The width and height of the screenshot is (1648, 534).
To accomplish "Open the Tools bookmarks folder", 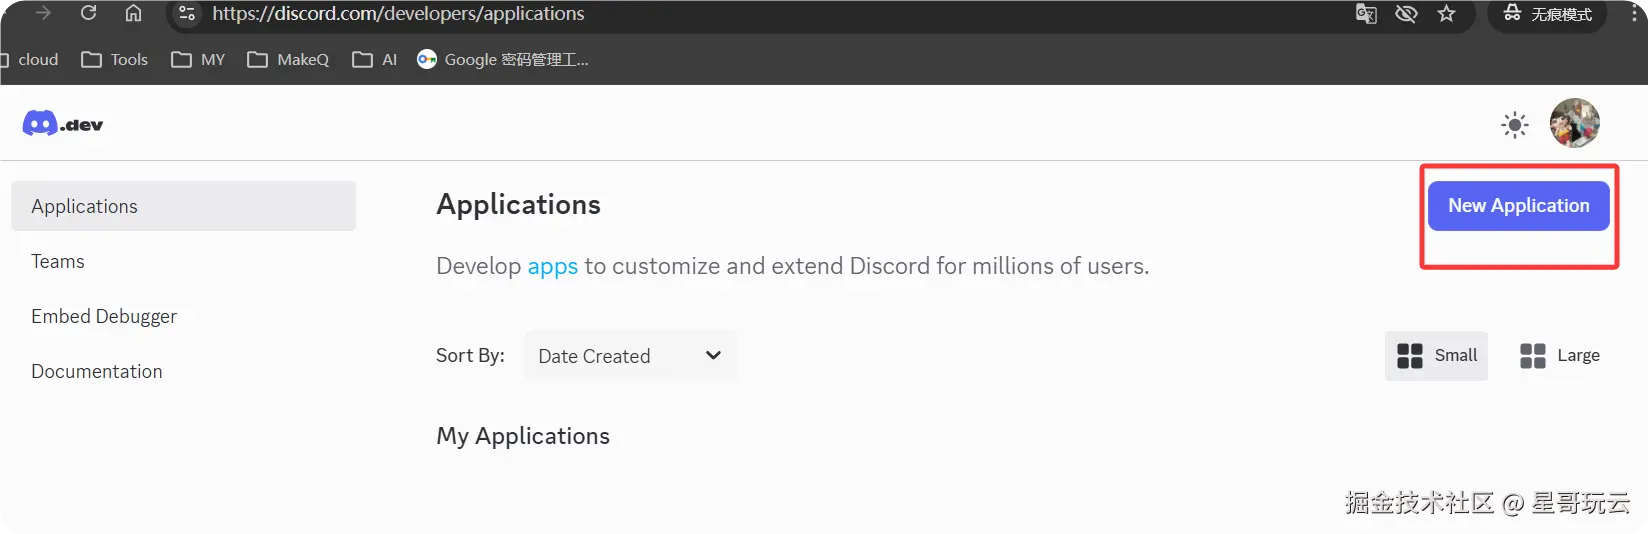I will click(115, 60).
